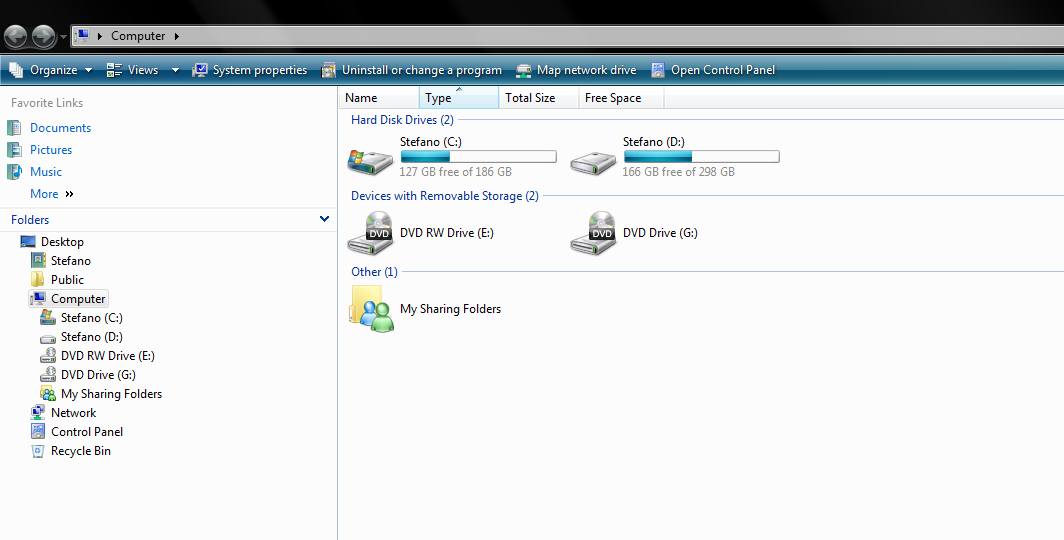
Task: Click the DVD RW Drive (E:) large icon
Action: pyautogui.click(x=370, y=233)
